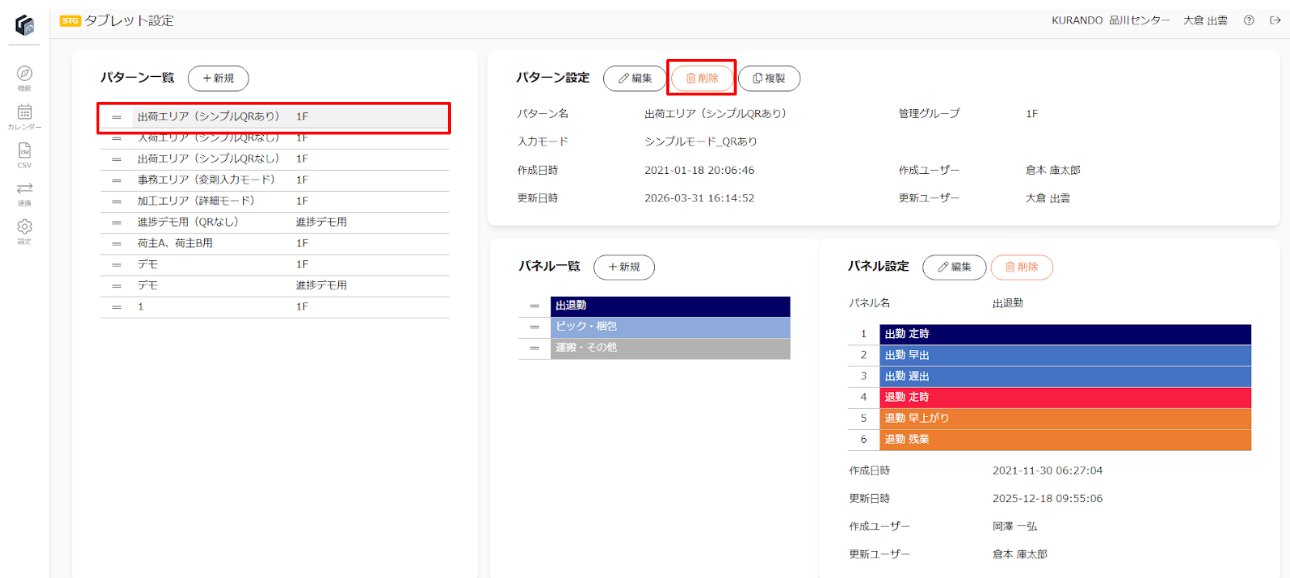Grab the handle of 運搬・その他 panel row
1290x578 pixels.
(535, 348)
